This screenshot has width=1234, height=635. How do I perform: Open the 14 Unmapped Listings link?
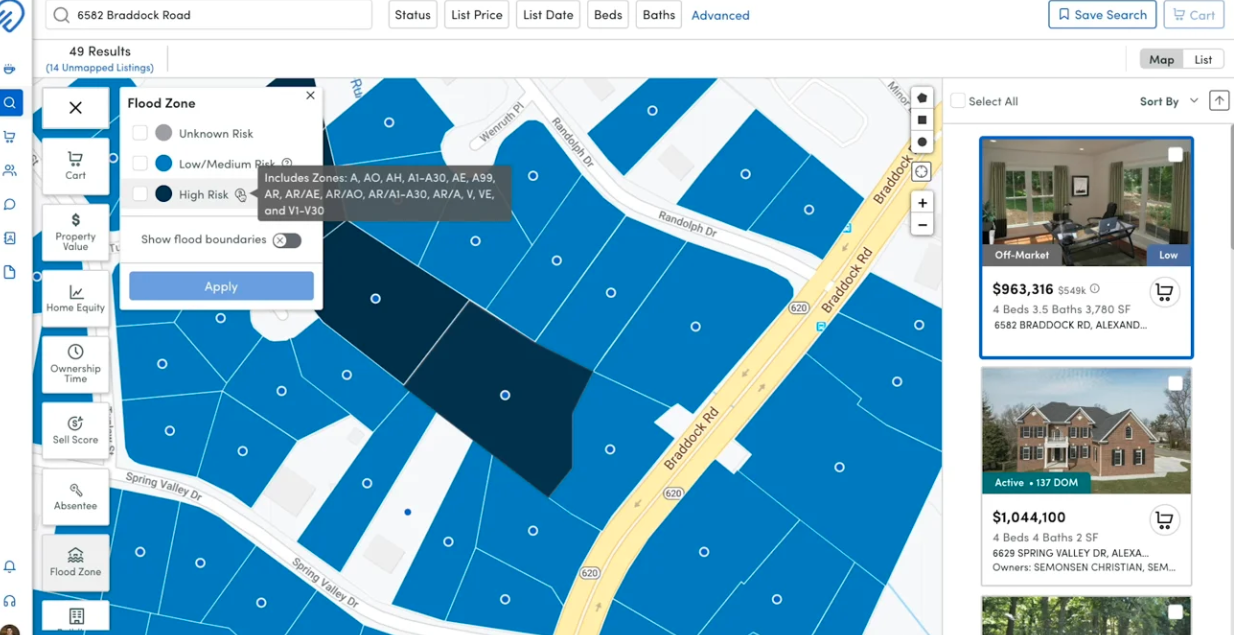(100, 68)
